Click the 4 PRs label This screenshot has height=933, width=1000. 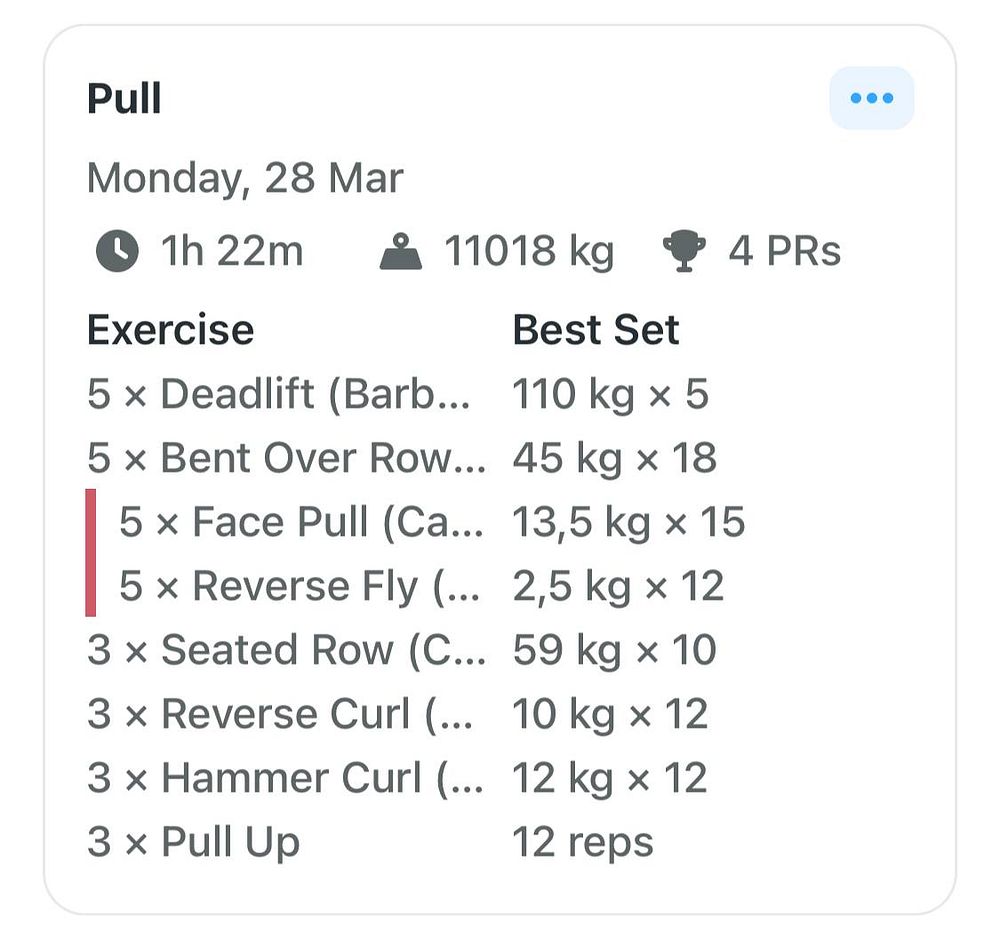[x=784, y=251]
